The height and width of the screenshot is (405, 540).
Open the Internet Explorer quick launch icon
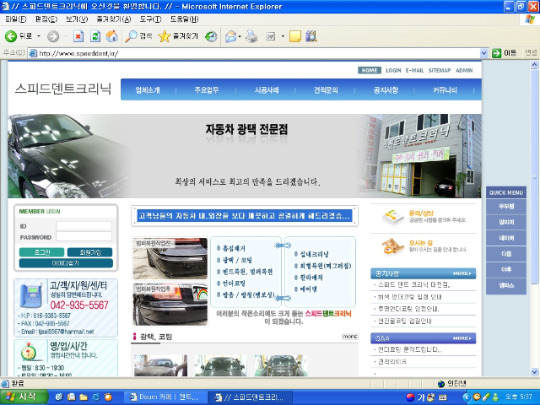click(x=95, y=397)
